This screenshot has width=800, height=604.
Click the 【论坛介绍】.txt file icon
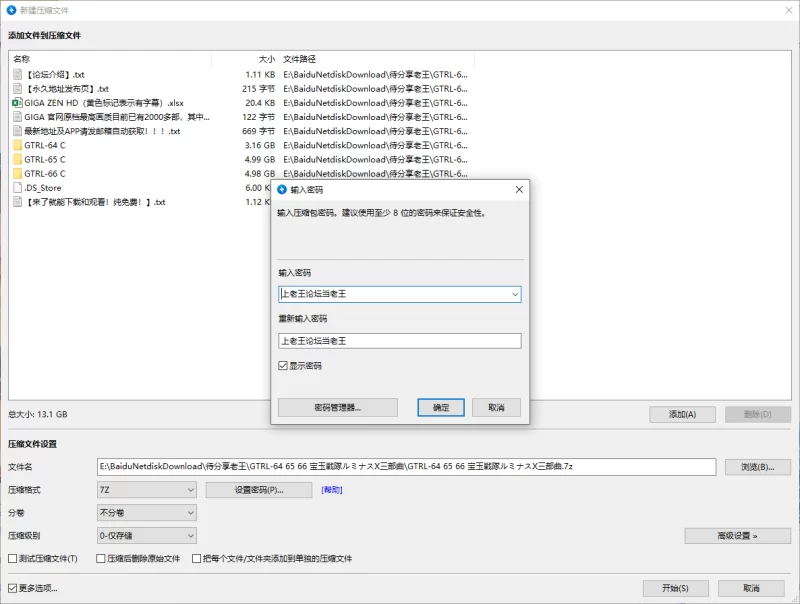(x=17, y=74)
